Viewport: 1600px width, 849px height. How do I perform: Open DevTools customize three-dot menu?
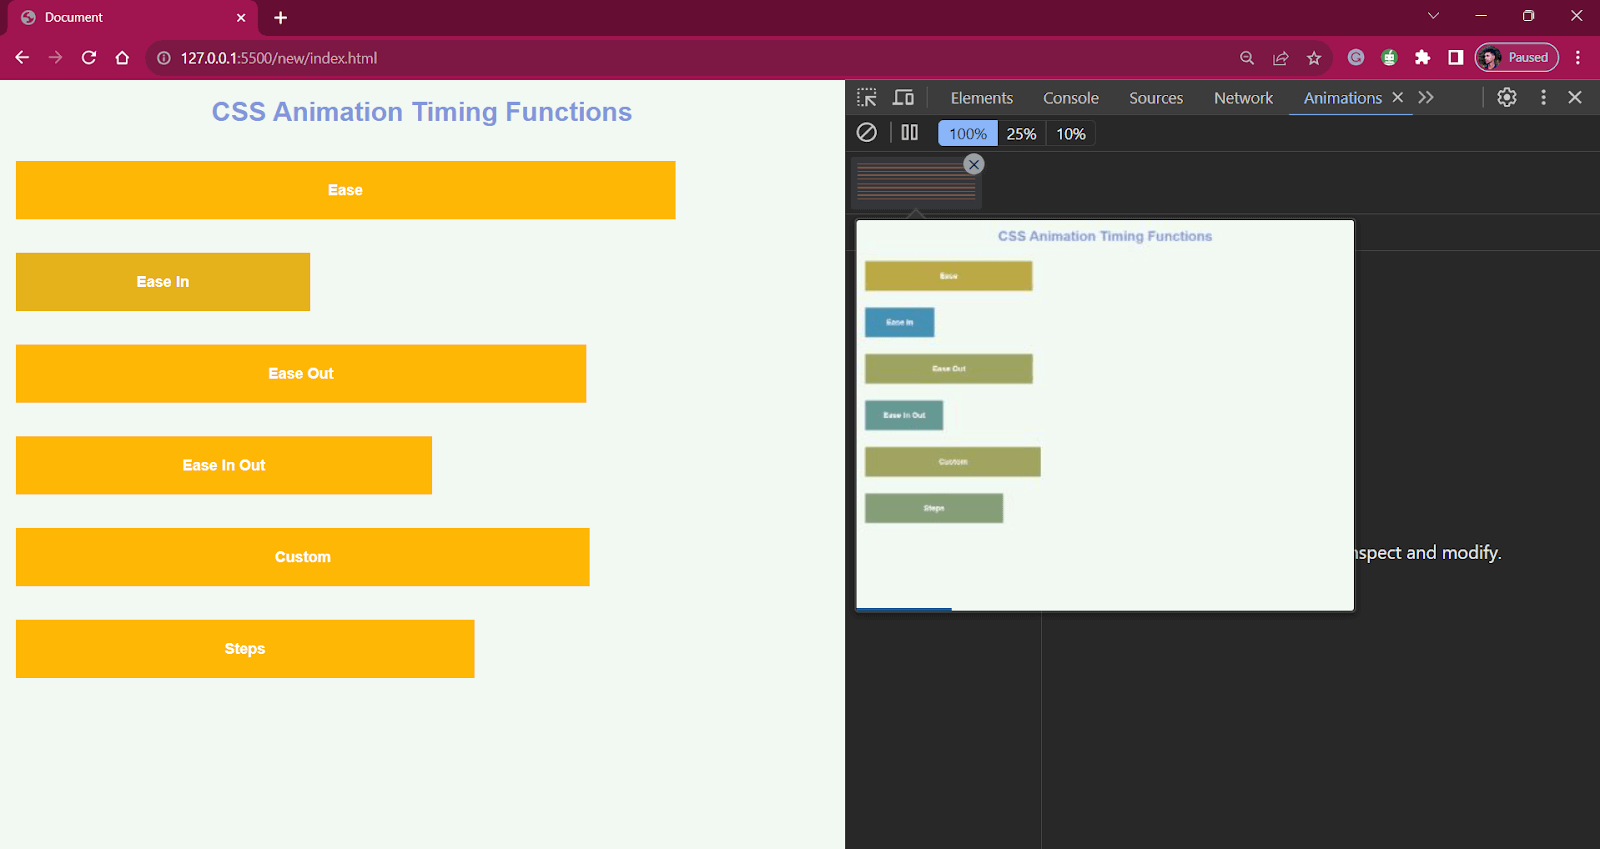pos(1543,97)
